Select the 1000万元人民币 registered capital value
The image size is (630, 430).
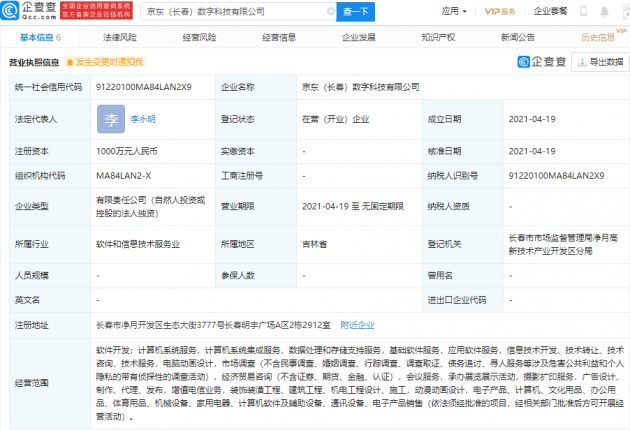pos(127,151)
